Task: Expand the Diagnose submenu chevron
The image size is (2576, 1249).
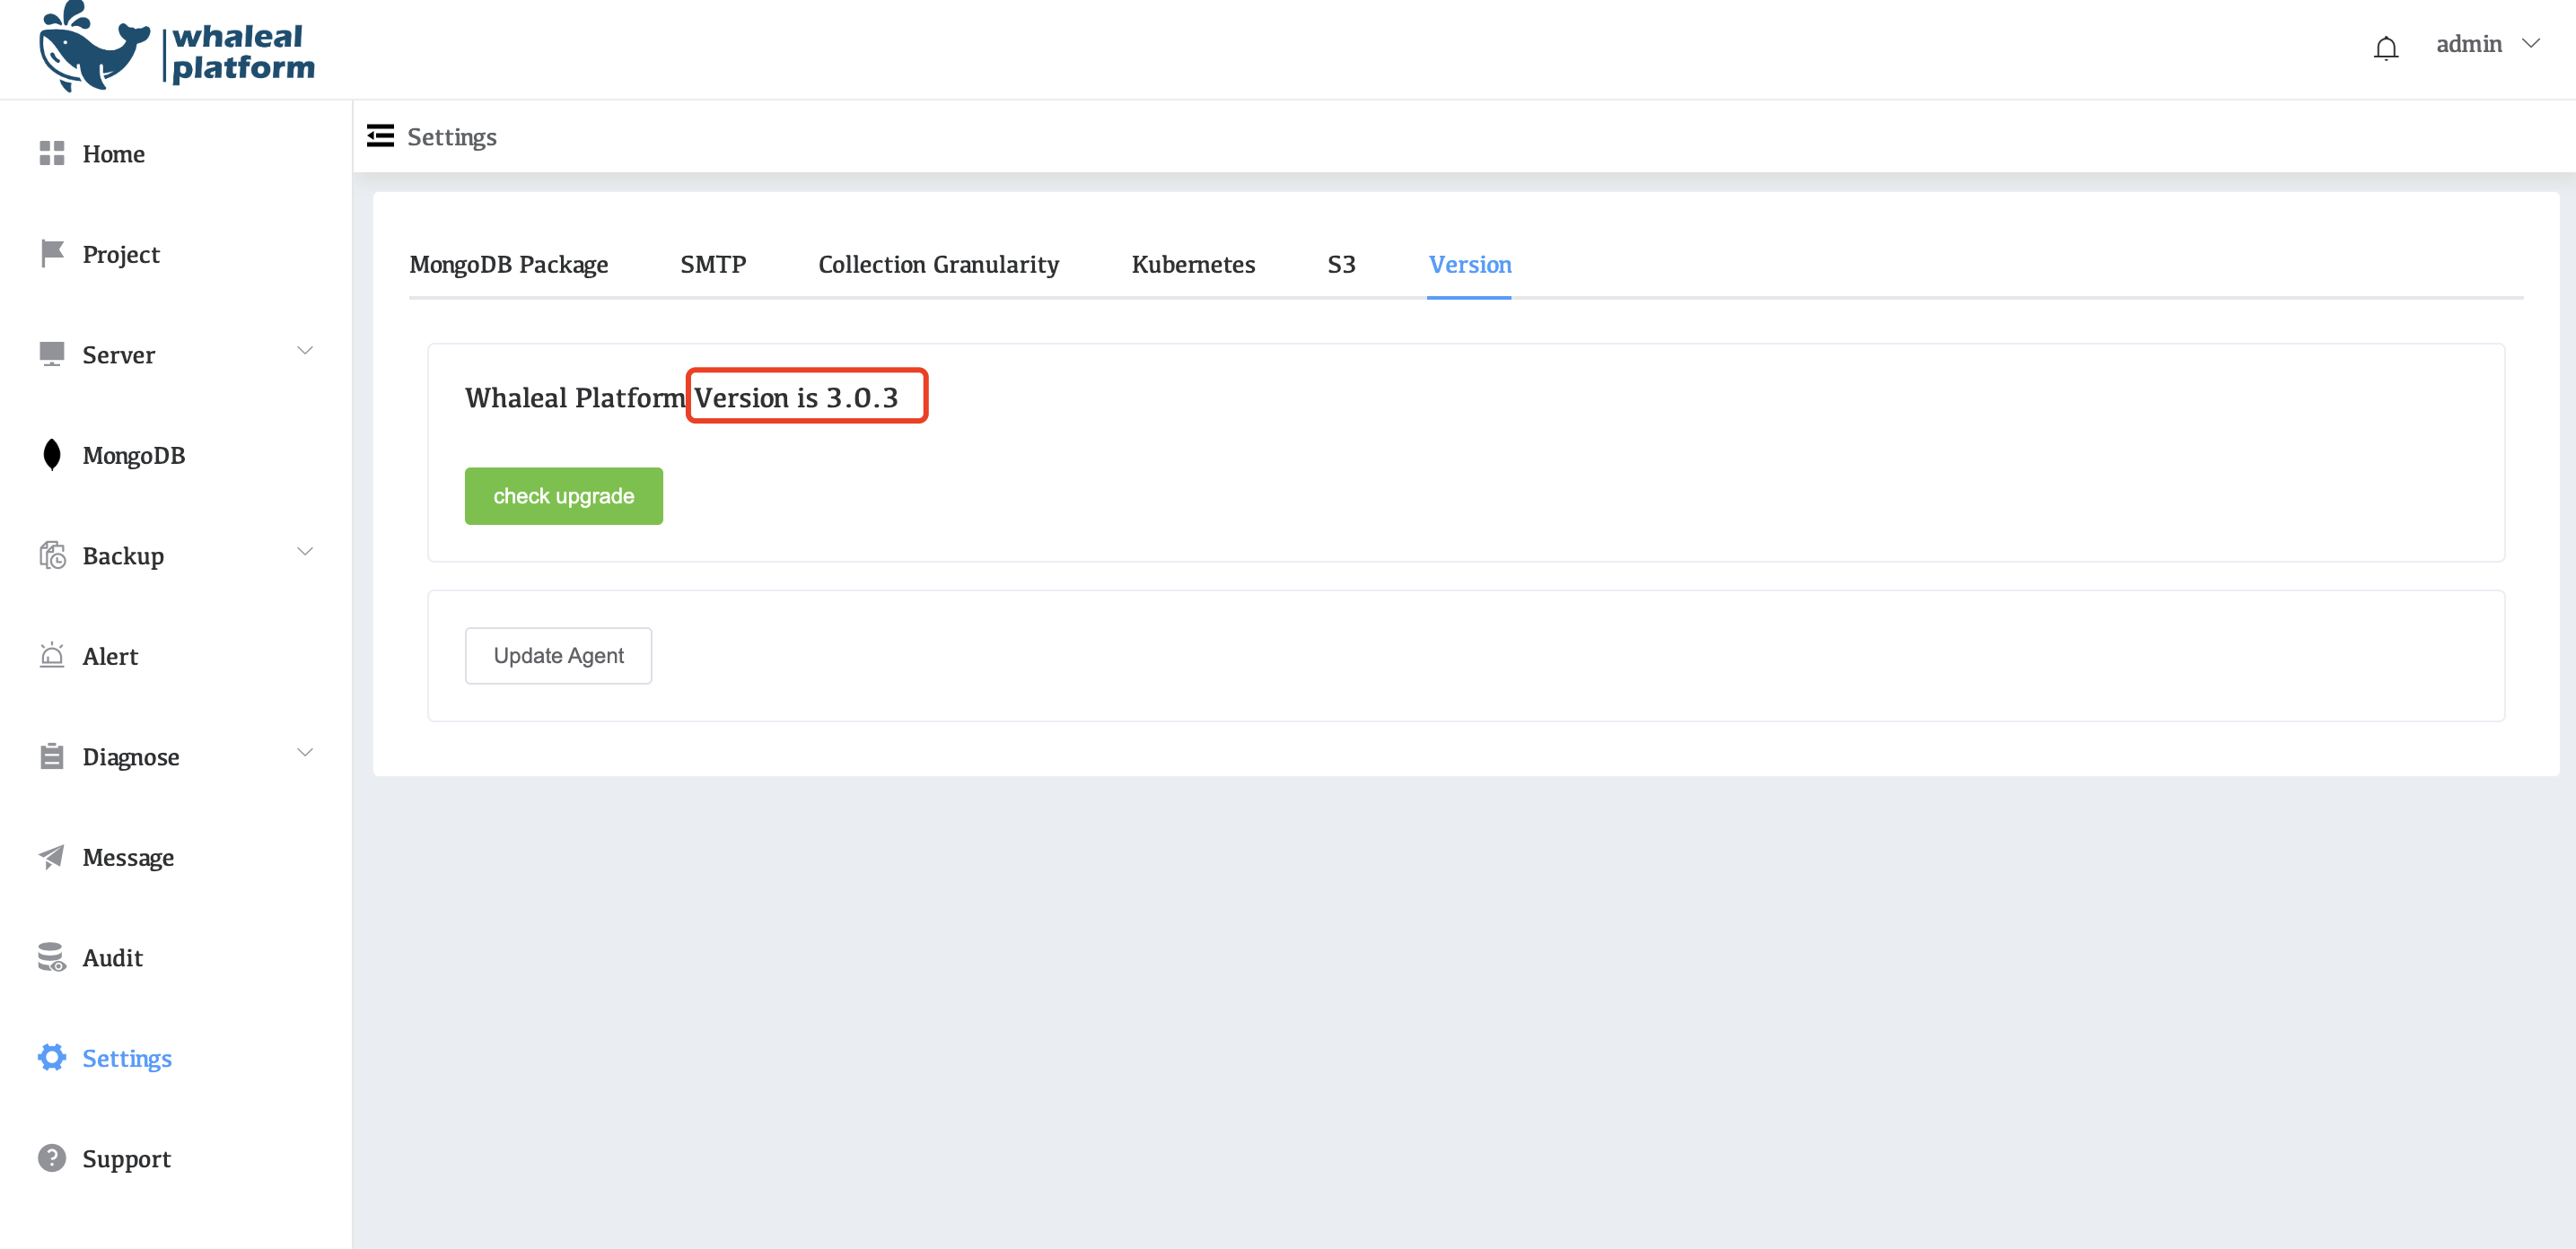Action: [x=305, y=753]
